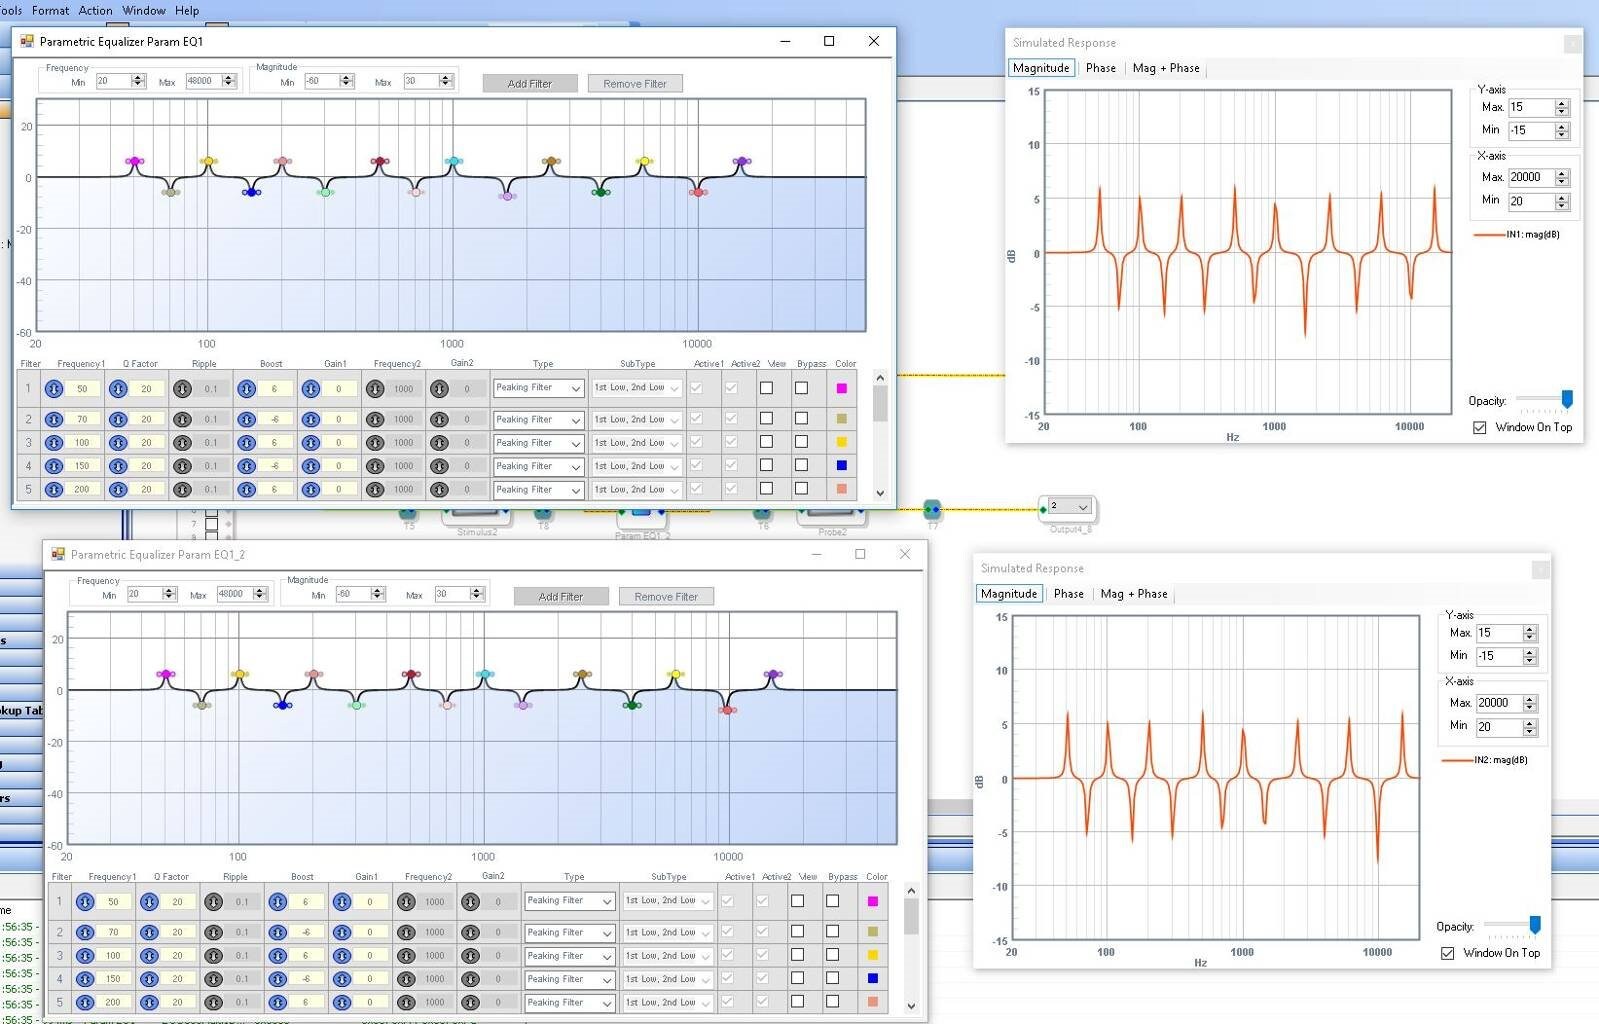Click Add Filter in Param EQ1_2 window

pos(561,597)
